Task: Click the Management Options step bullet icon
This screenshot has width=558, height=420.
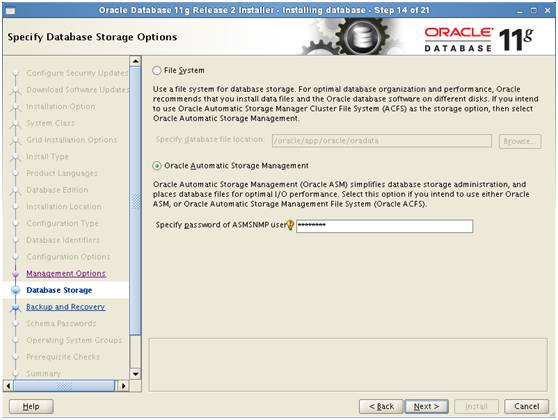Action: (16, 274)
